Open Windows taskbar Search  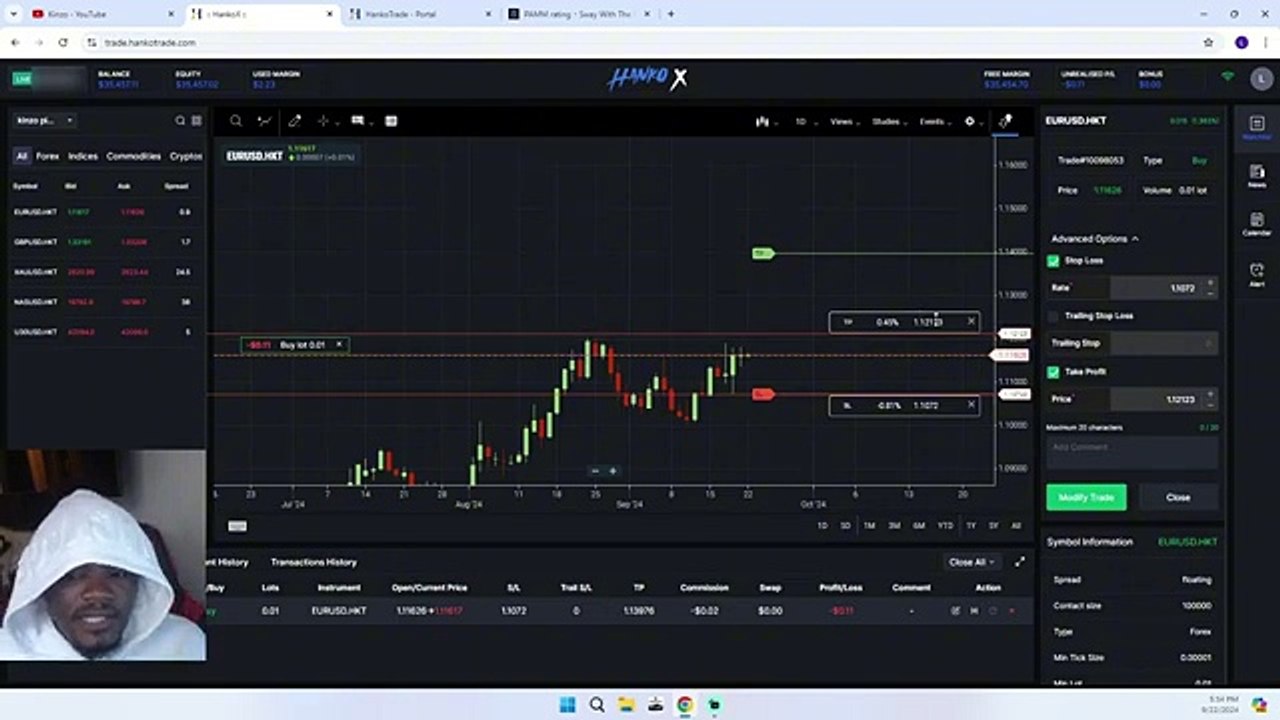[597, 704]
